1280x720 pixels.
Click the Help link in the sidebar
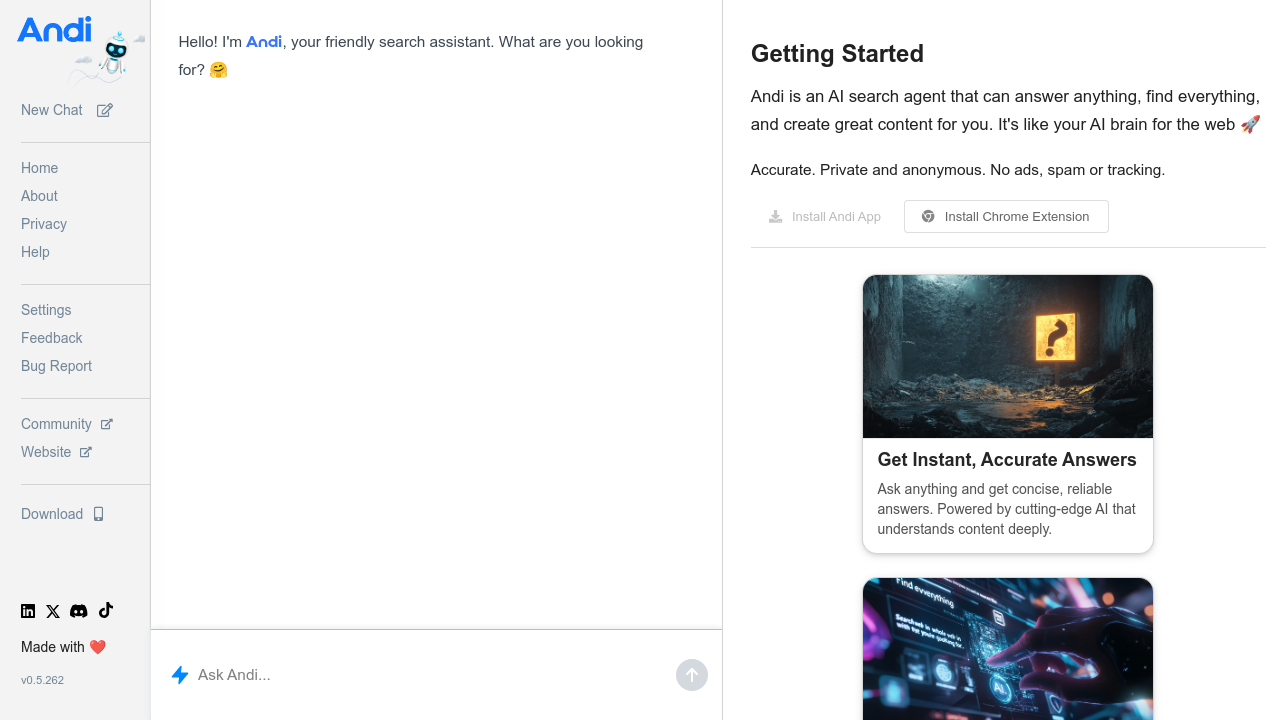point(36,252)
